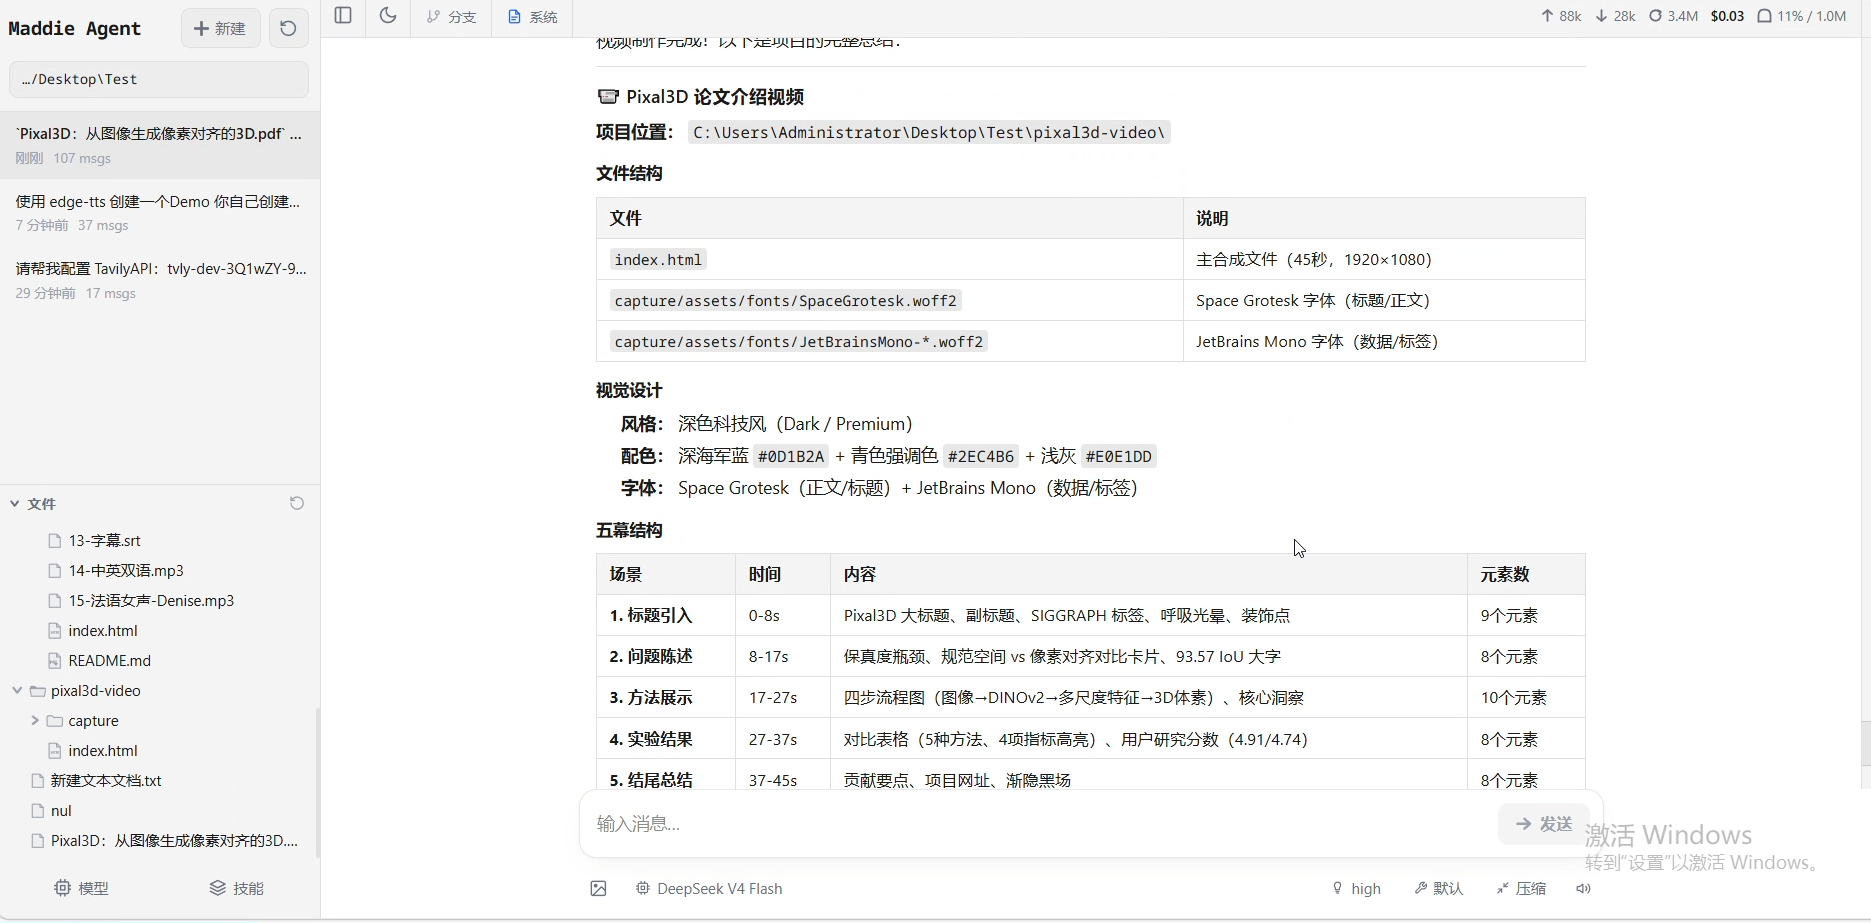The image size is (1871, 923).
Task: Click the 1. 标题引入 scene row
Action: [x=1090, y=615]
